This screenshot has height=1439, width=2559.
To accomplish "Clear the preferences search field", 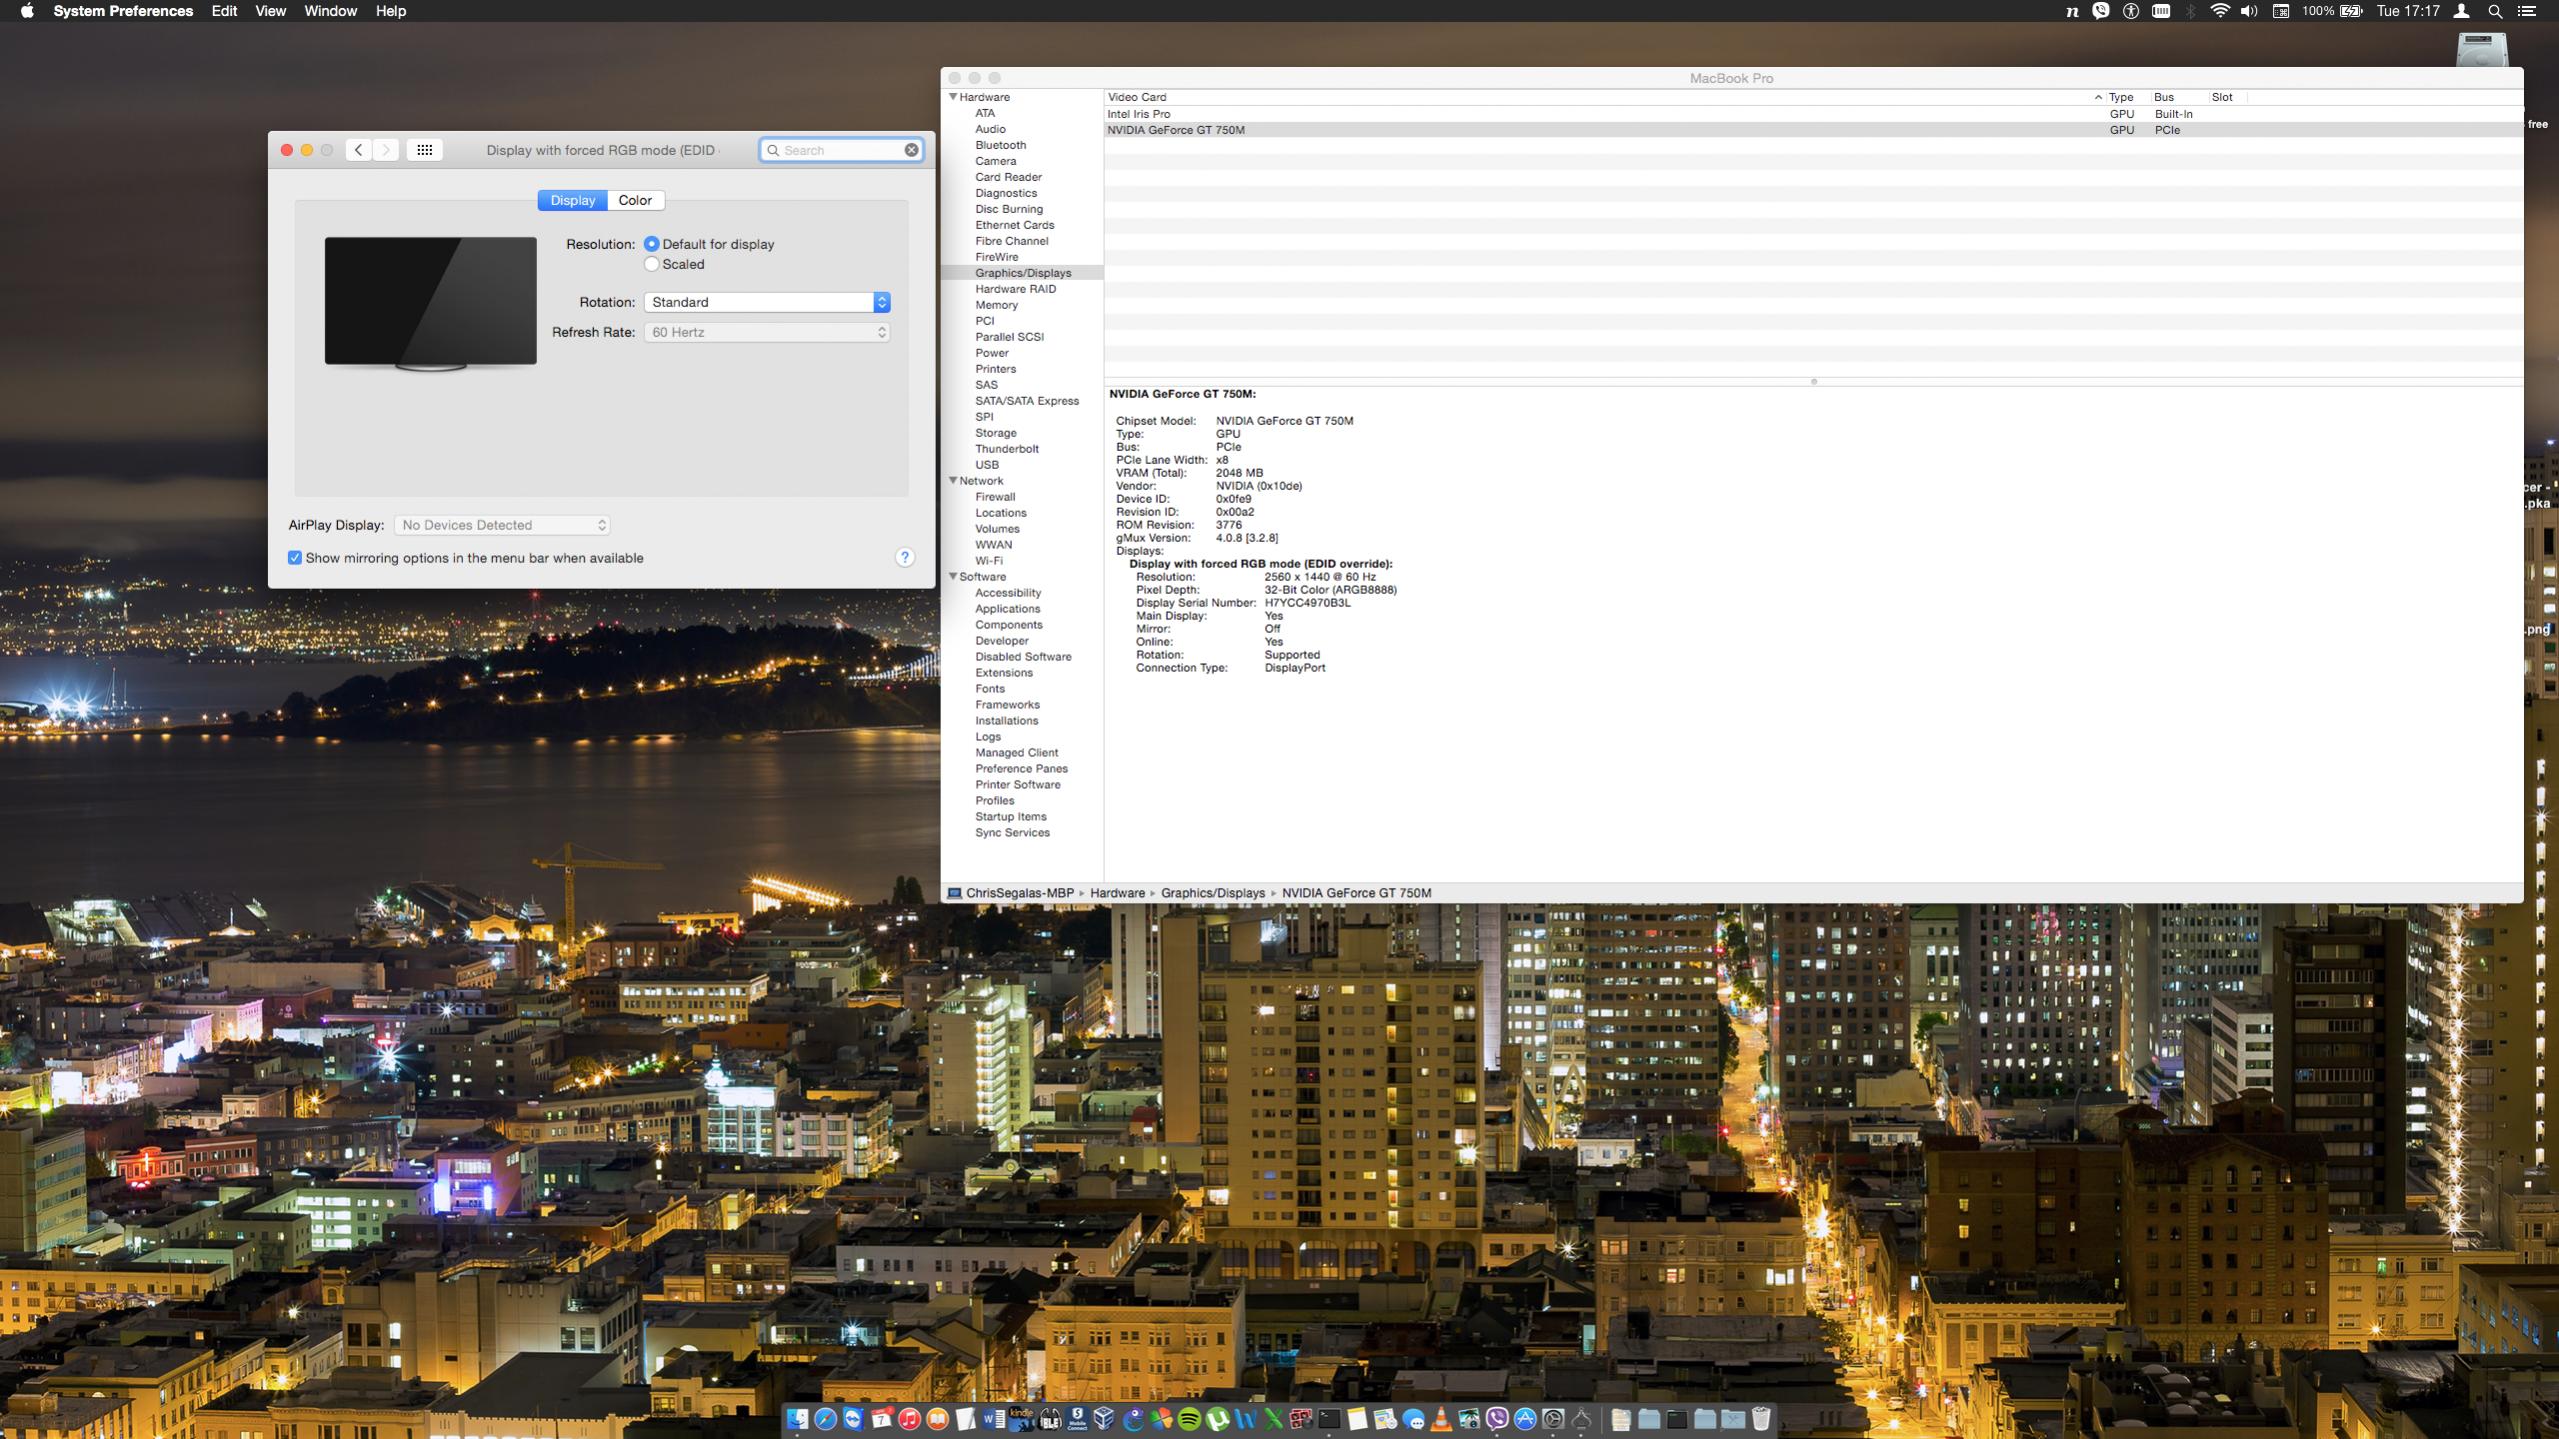I will (911, 150).
